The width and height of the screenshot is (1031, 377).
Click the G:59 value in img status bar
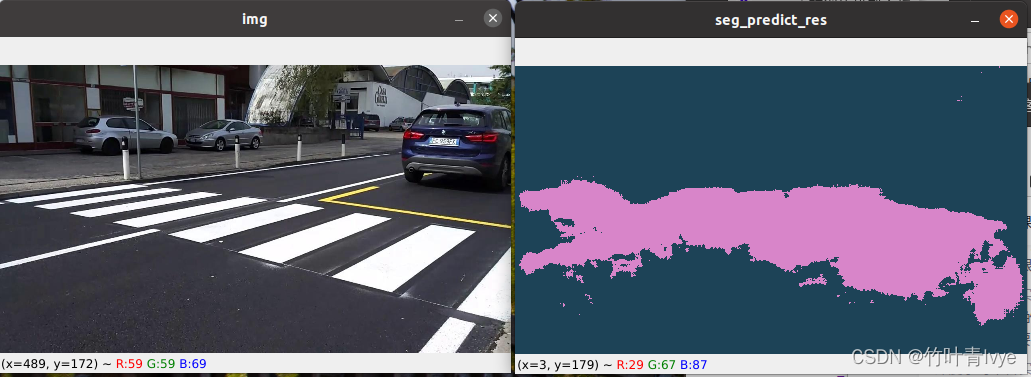(161, 363)
